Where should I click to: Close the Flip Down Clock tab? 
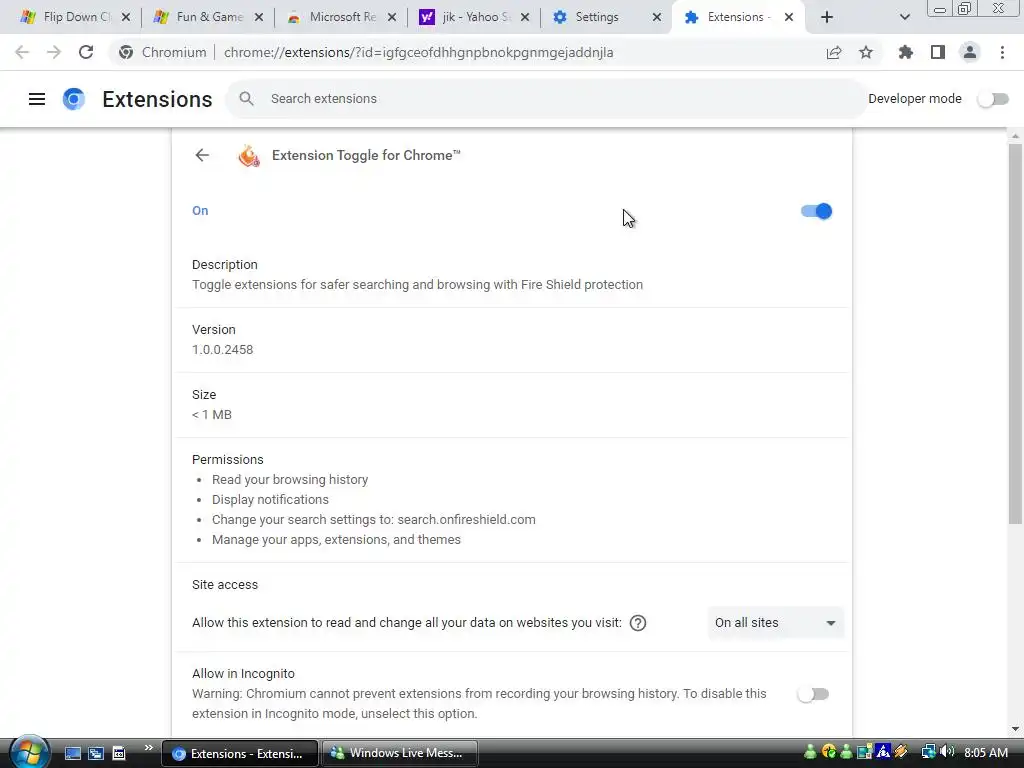(x=125, y=17)
